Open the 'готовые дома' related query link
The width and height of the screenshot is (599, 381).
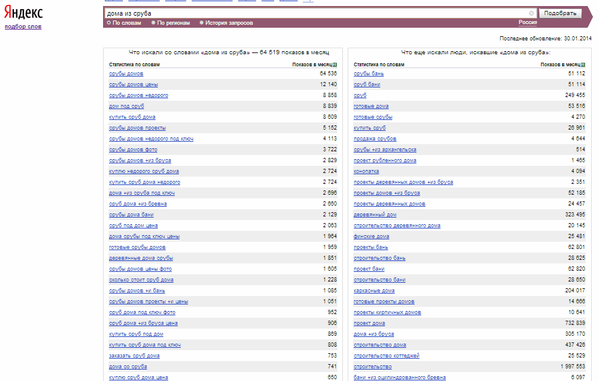click(371, 106)
